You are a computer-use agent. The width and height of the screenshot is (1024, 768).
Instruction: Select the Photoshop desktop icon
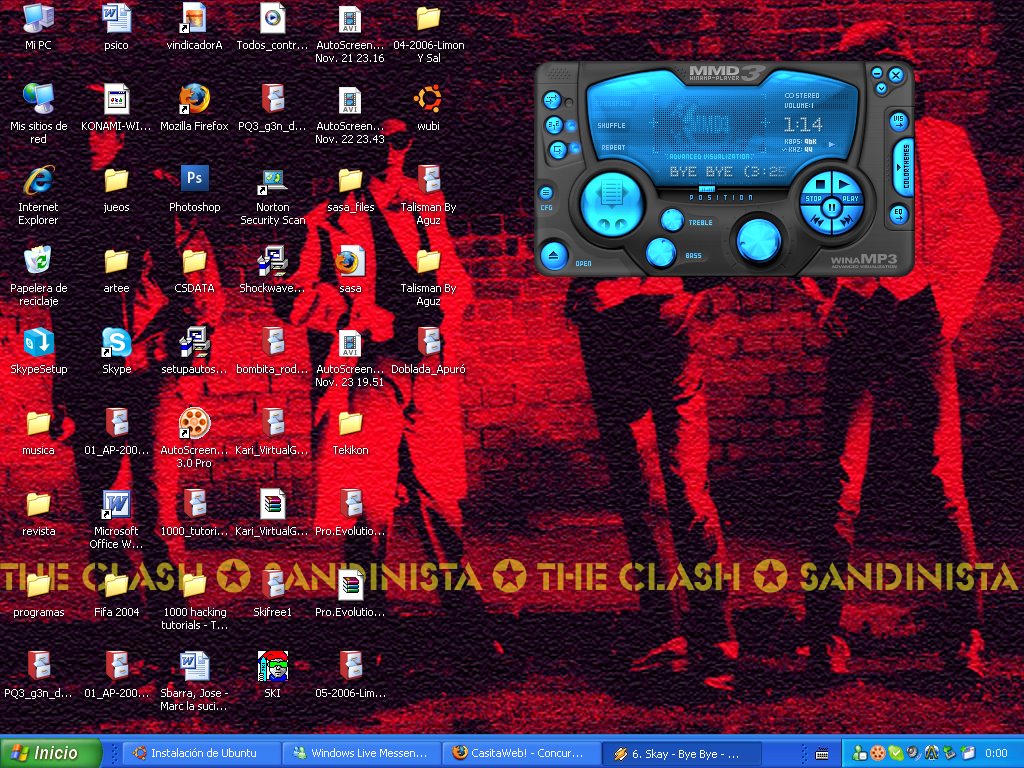tap(194, 189)
